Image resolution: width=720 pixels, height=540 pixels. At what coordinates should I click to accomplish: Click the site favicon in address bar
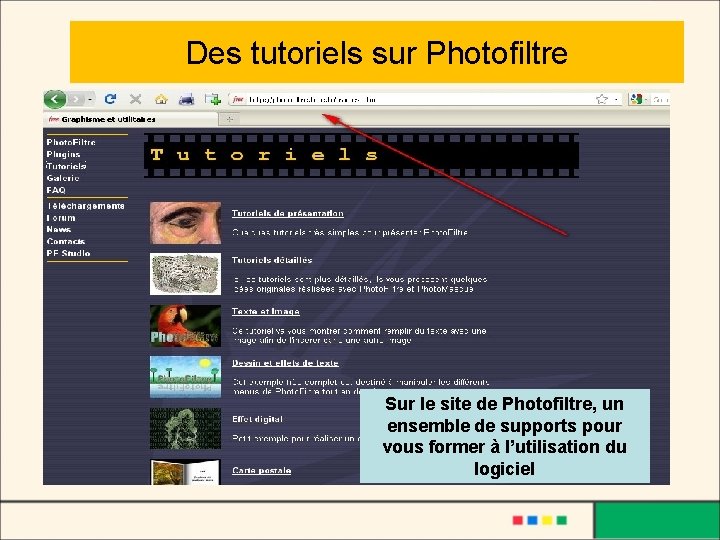pyautogui.click(x=237, y=99)
